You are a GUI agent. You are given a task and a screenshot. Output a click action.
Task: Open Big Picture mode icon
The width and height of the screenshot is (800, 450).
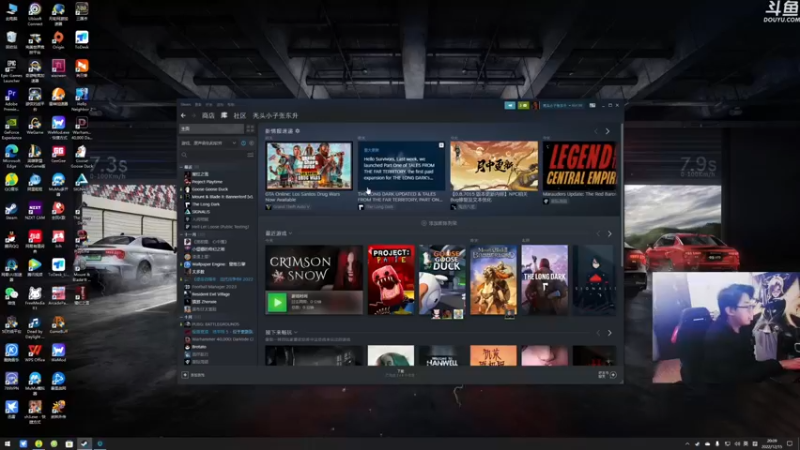pyautogui.click(x=592, y=105)
